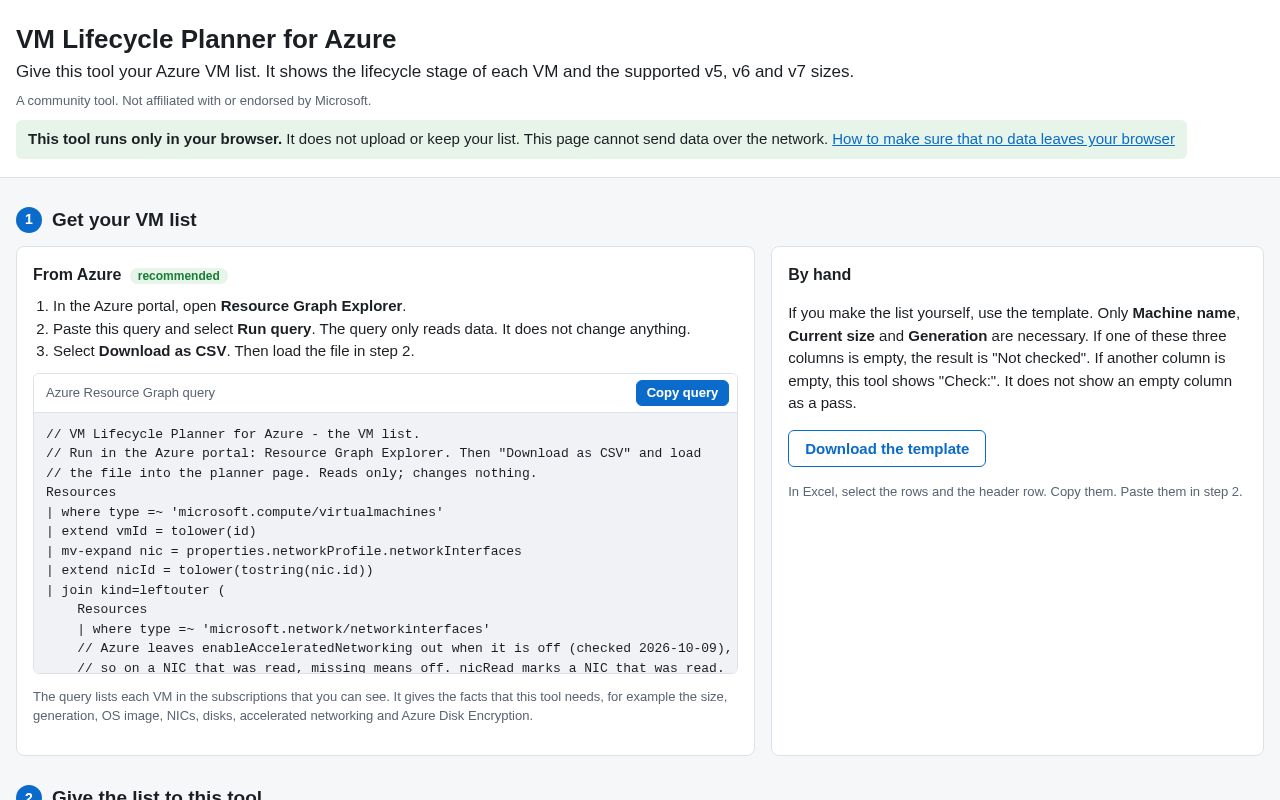Viewport: 1280px width, 800px height.
Task: Click the query description below the code block
Action: (380, 706)
